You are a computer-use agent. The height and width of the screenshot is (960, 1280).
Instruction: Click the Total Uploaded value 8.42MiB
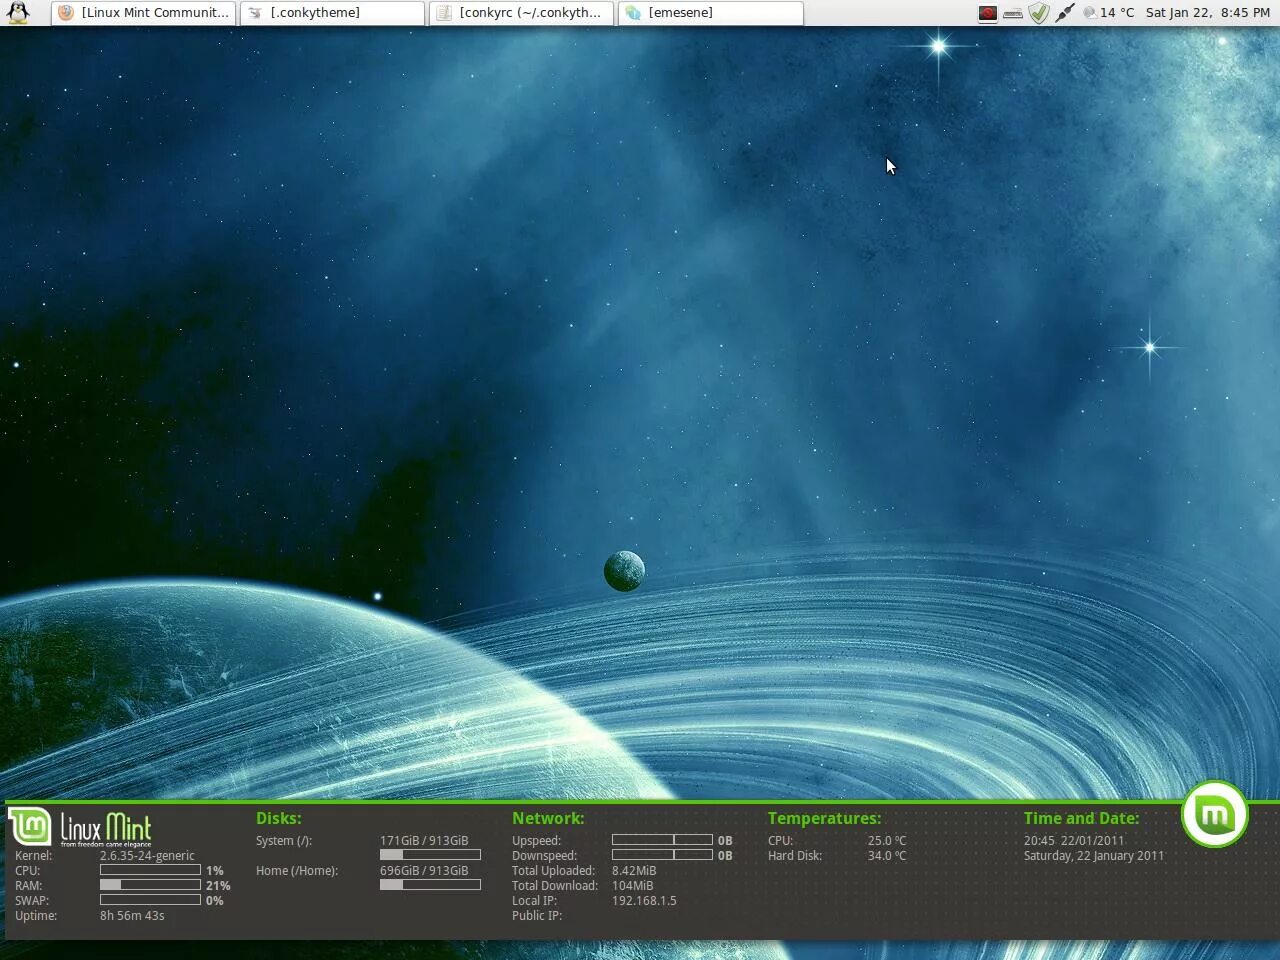click(x=634, y=871)
